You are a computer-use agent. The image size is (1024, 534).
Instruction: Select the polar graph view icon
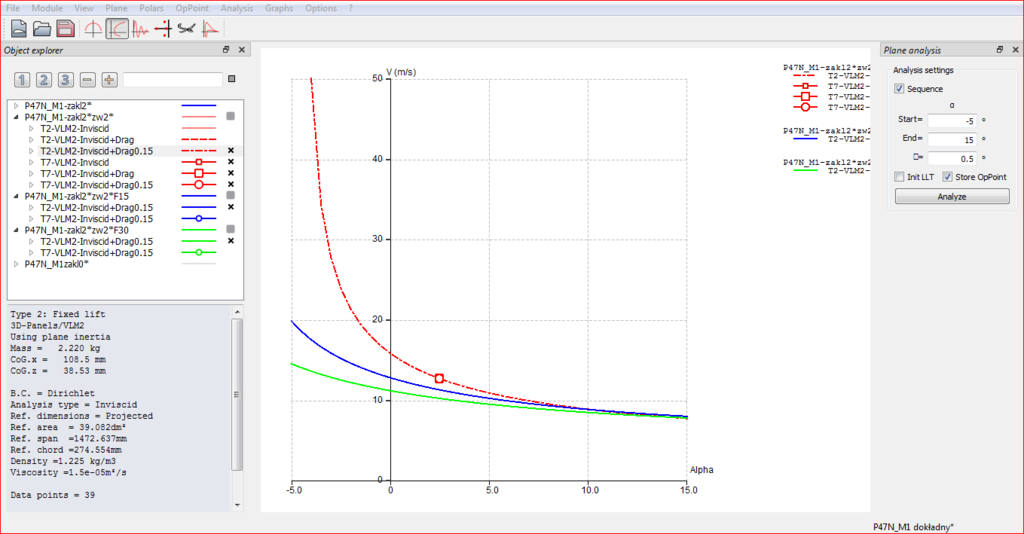(x=117, y=29)
